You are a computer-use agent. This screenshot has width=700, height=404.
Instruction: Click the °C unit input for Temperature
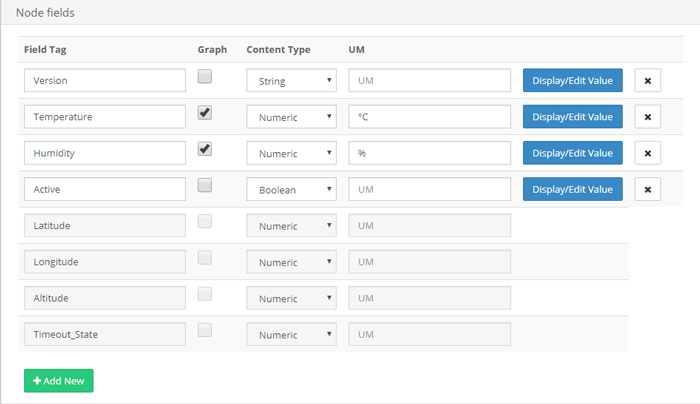pos(429,117)
